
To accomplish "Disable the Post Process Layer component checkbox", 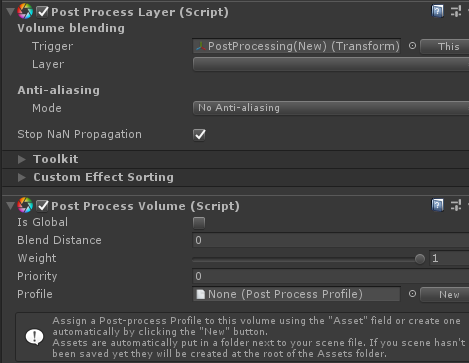I will [43, 12].
